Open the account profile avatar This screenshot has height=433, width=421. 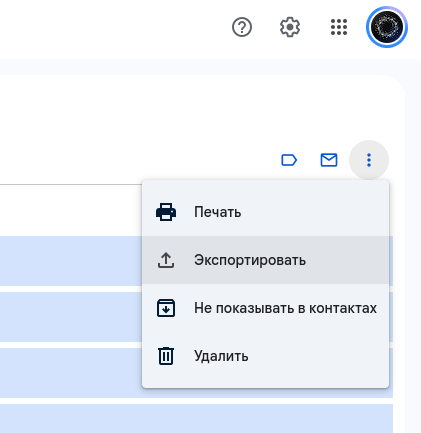point(387,27)
